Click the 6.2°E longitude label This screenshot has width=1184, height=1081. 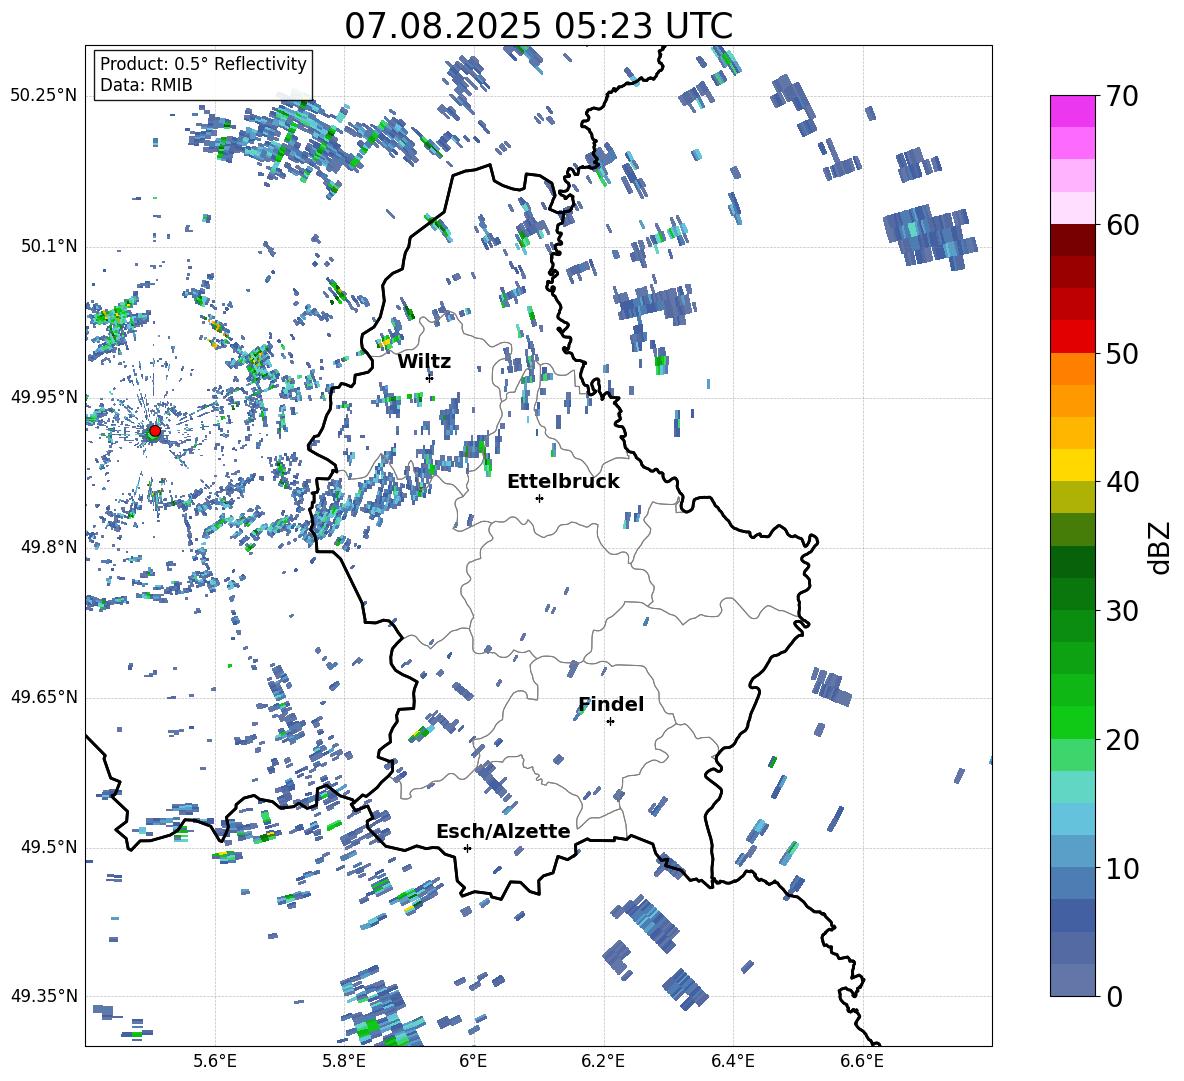603,1061
